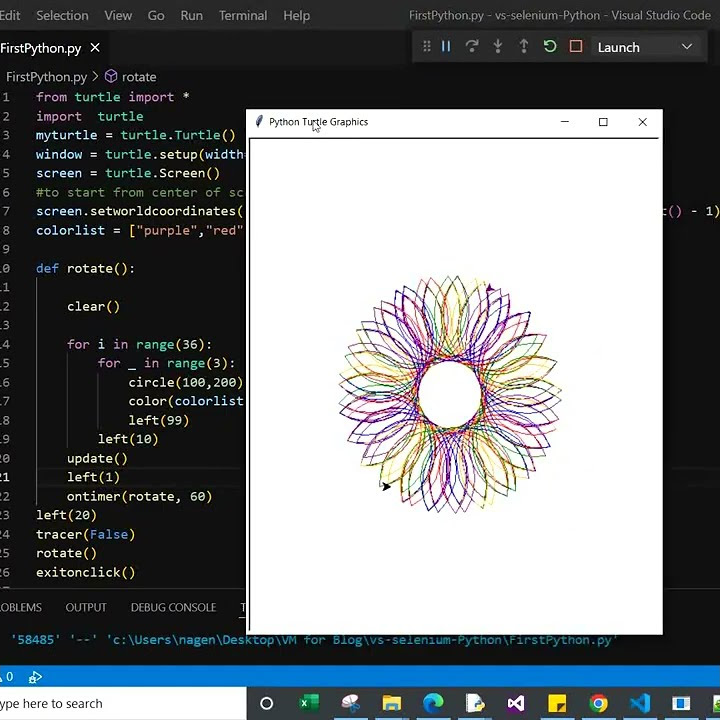Screen dimensions: 720x720
Task: Open File Explorer from the taskbar
Action: click(391, 703)
